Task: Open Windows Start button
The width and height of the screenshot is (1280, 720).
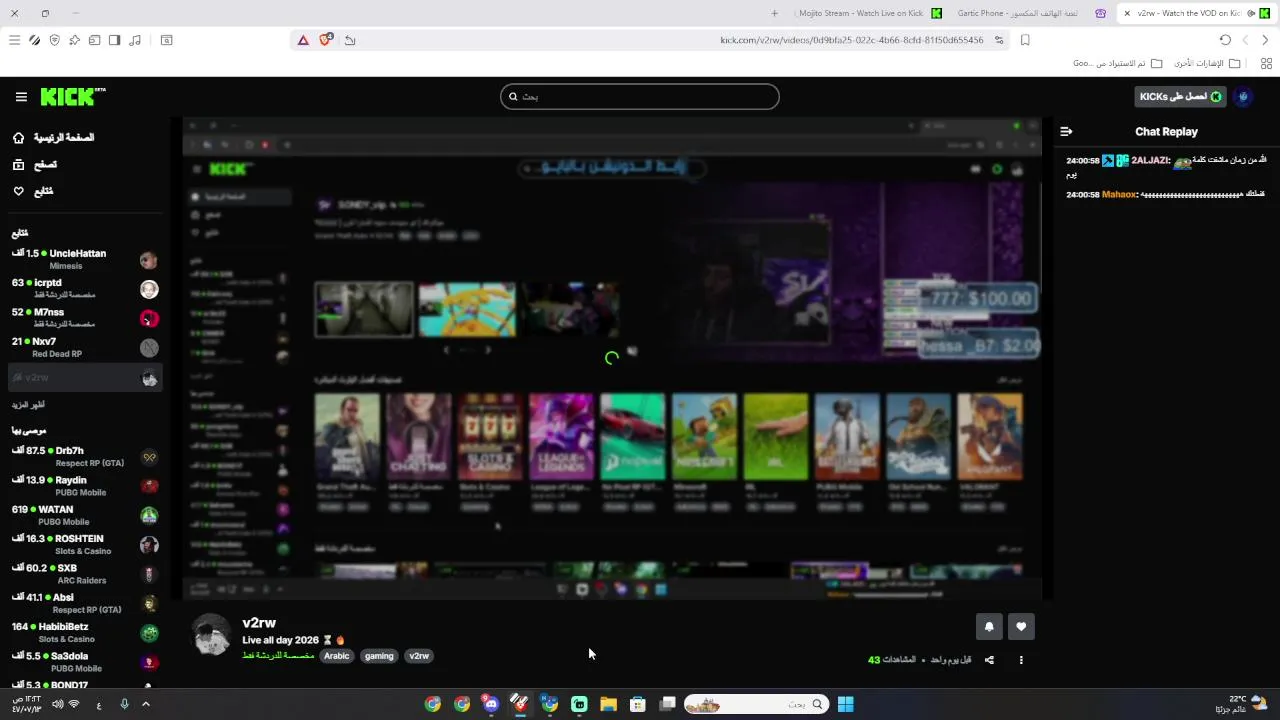Action: coord(846,704)
